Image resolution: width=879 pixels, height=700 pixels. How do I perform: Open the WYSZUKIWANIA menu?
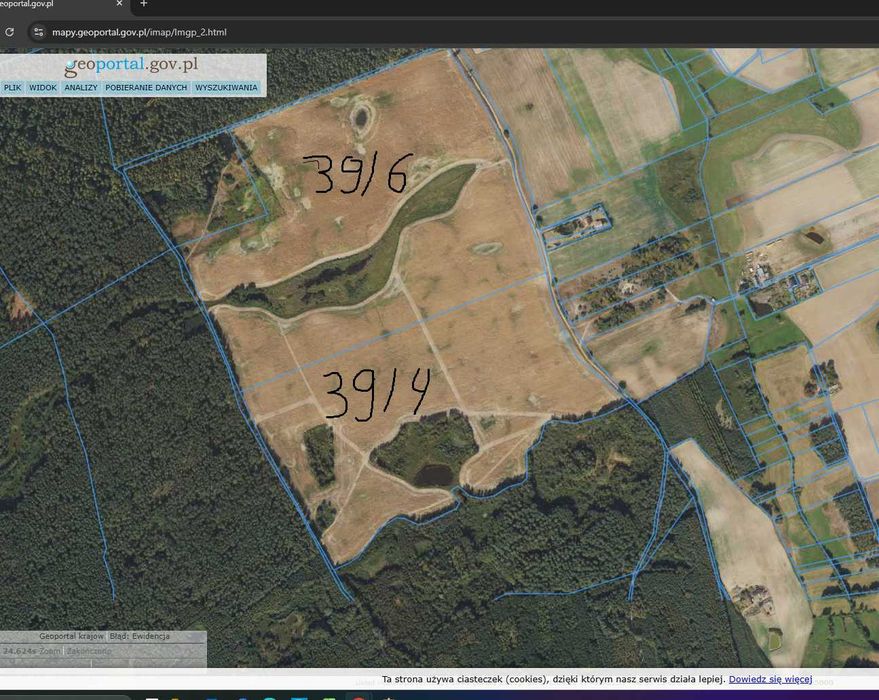click(x=226, y=87)
